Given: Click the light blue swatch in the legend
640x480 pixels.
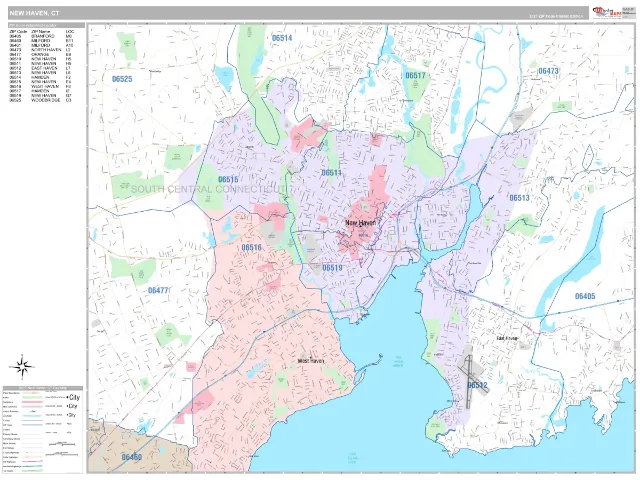Looking at the screenshot, I should pos(32,416).
